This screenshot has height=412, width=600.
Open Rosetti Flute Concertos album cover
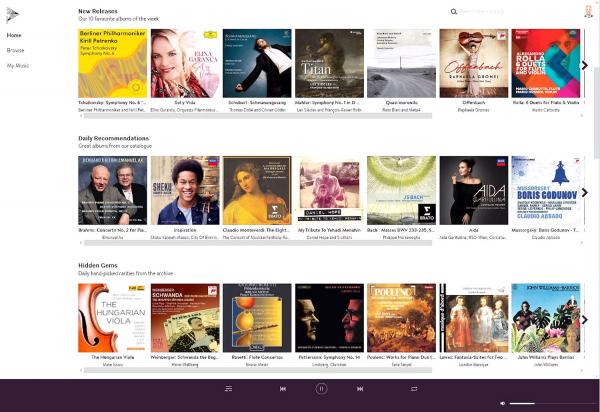pos(257,318)
